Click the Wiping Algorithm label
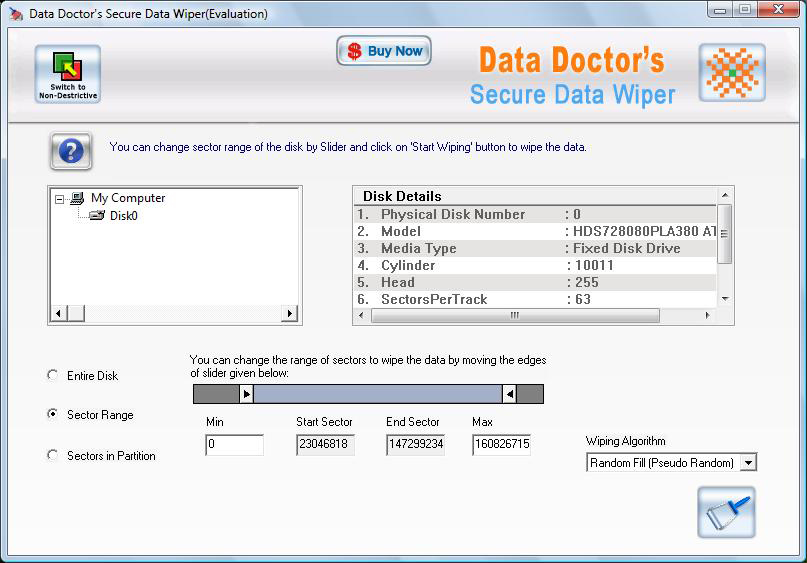 (x=625, y=441)
